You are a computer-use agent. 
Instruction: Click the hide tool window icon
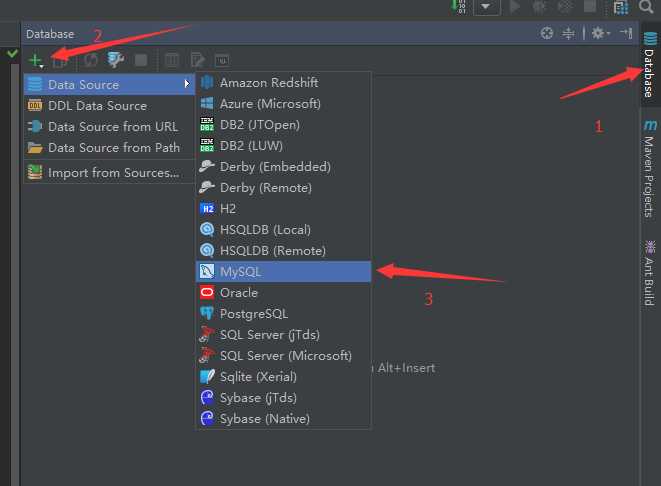626,33
